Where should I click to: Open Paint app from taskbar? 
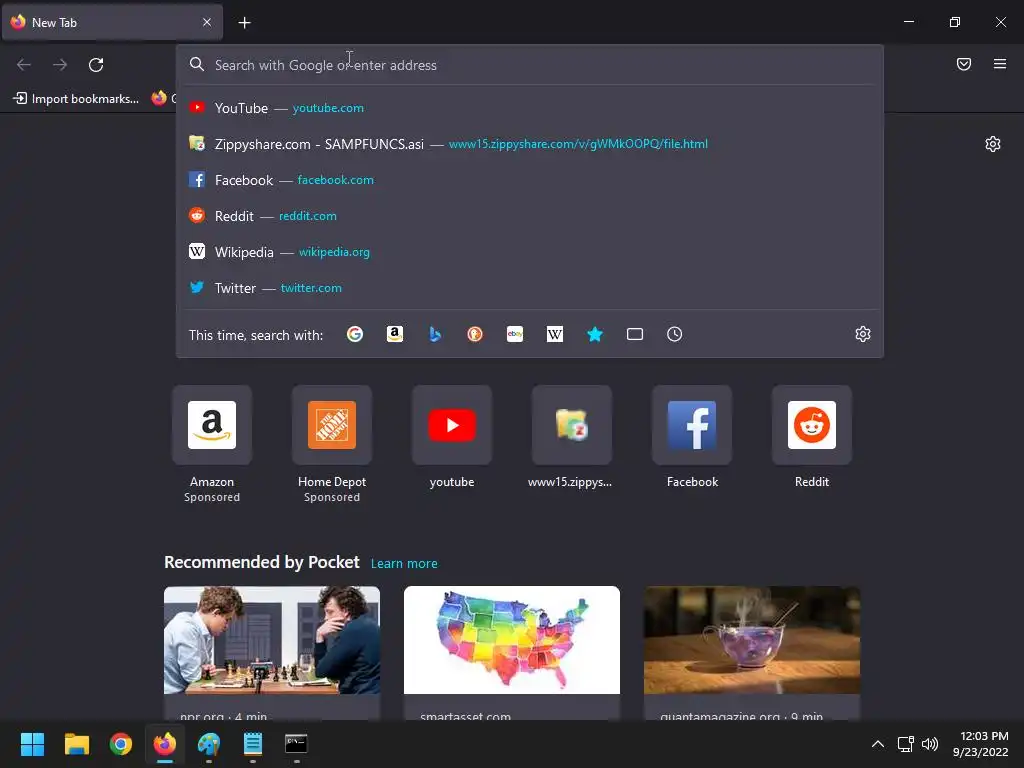click(209, 744)
